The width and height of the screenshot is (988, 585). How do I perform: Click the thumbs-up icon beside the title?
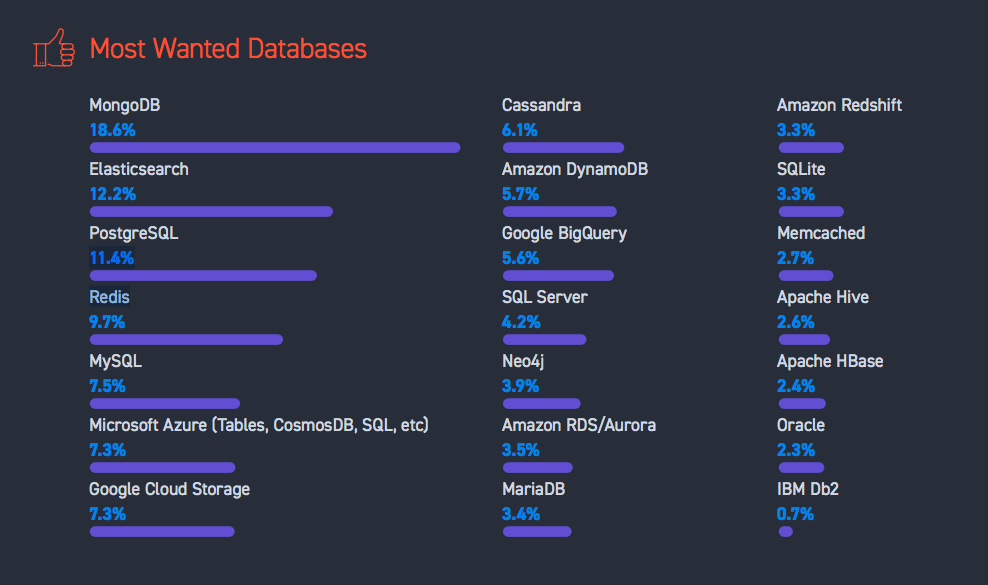[x=54, y=48]
